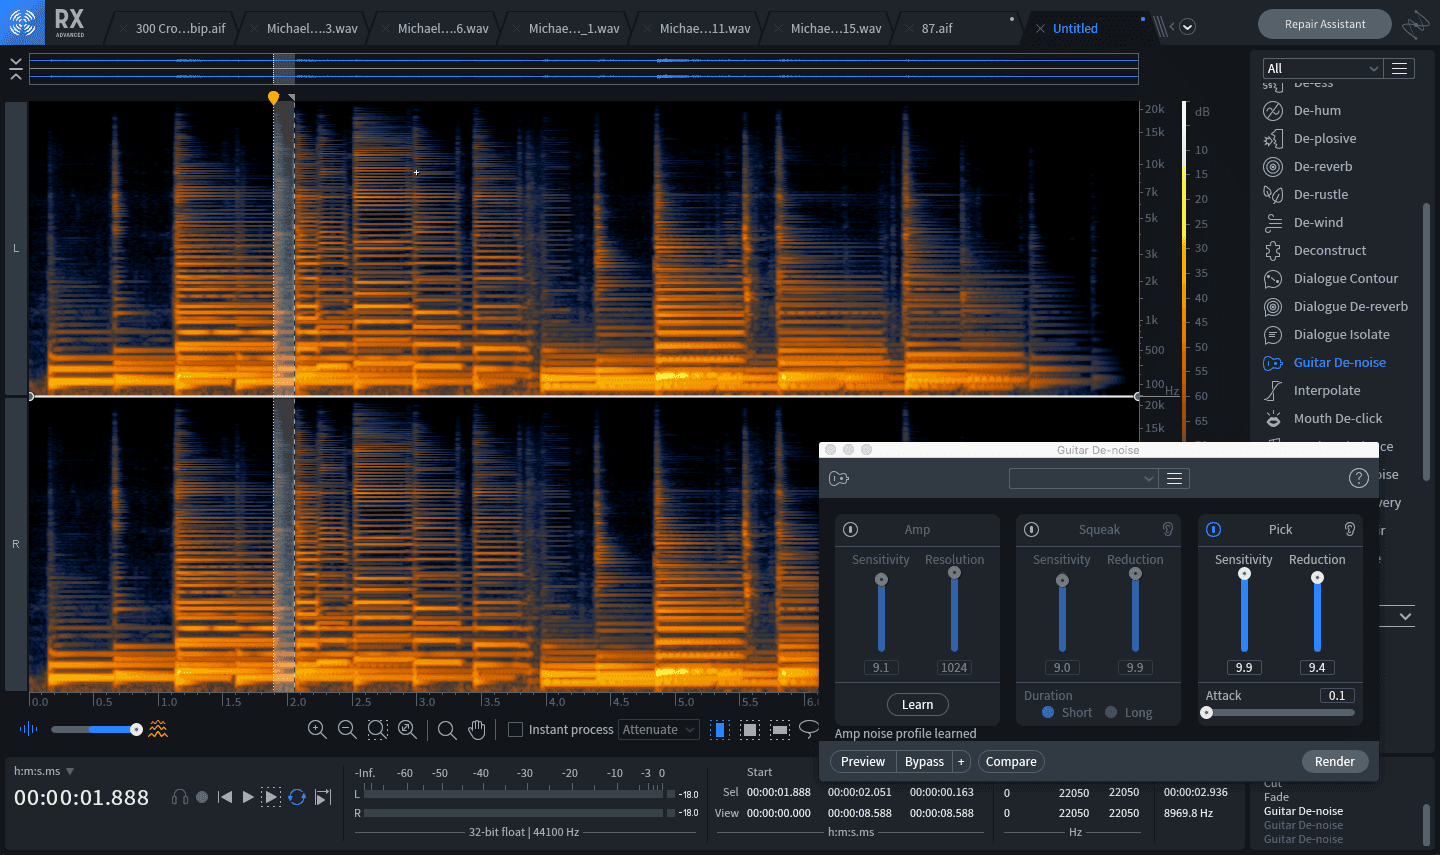
Task: Open the Dialogue Contour module icon
Action: 1273,279
